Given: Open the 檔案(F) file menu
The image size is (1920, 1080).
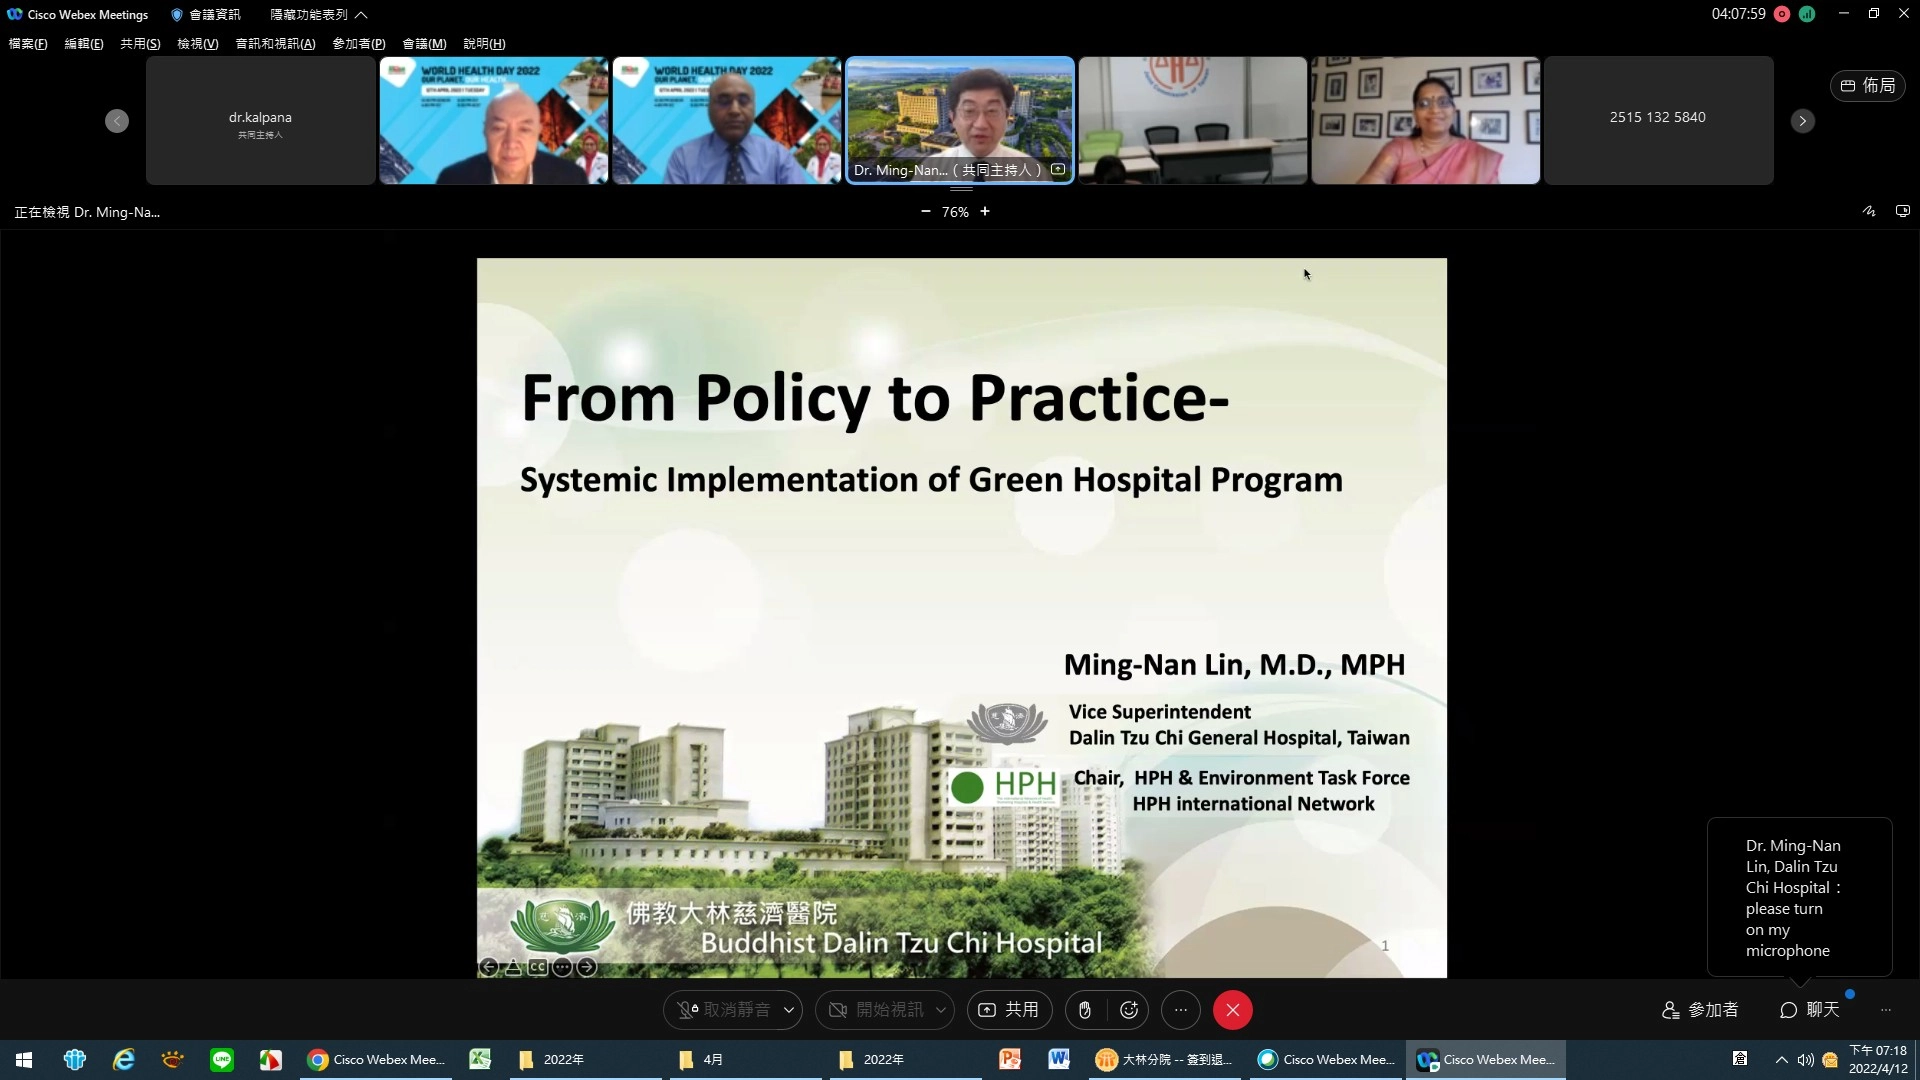Looking at the screenshot, I should coord(28,44).
